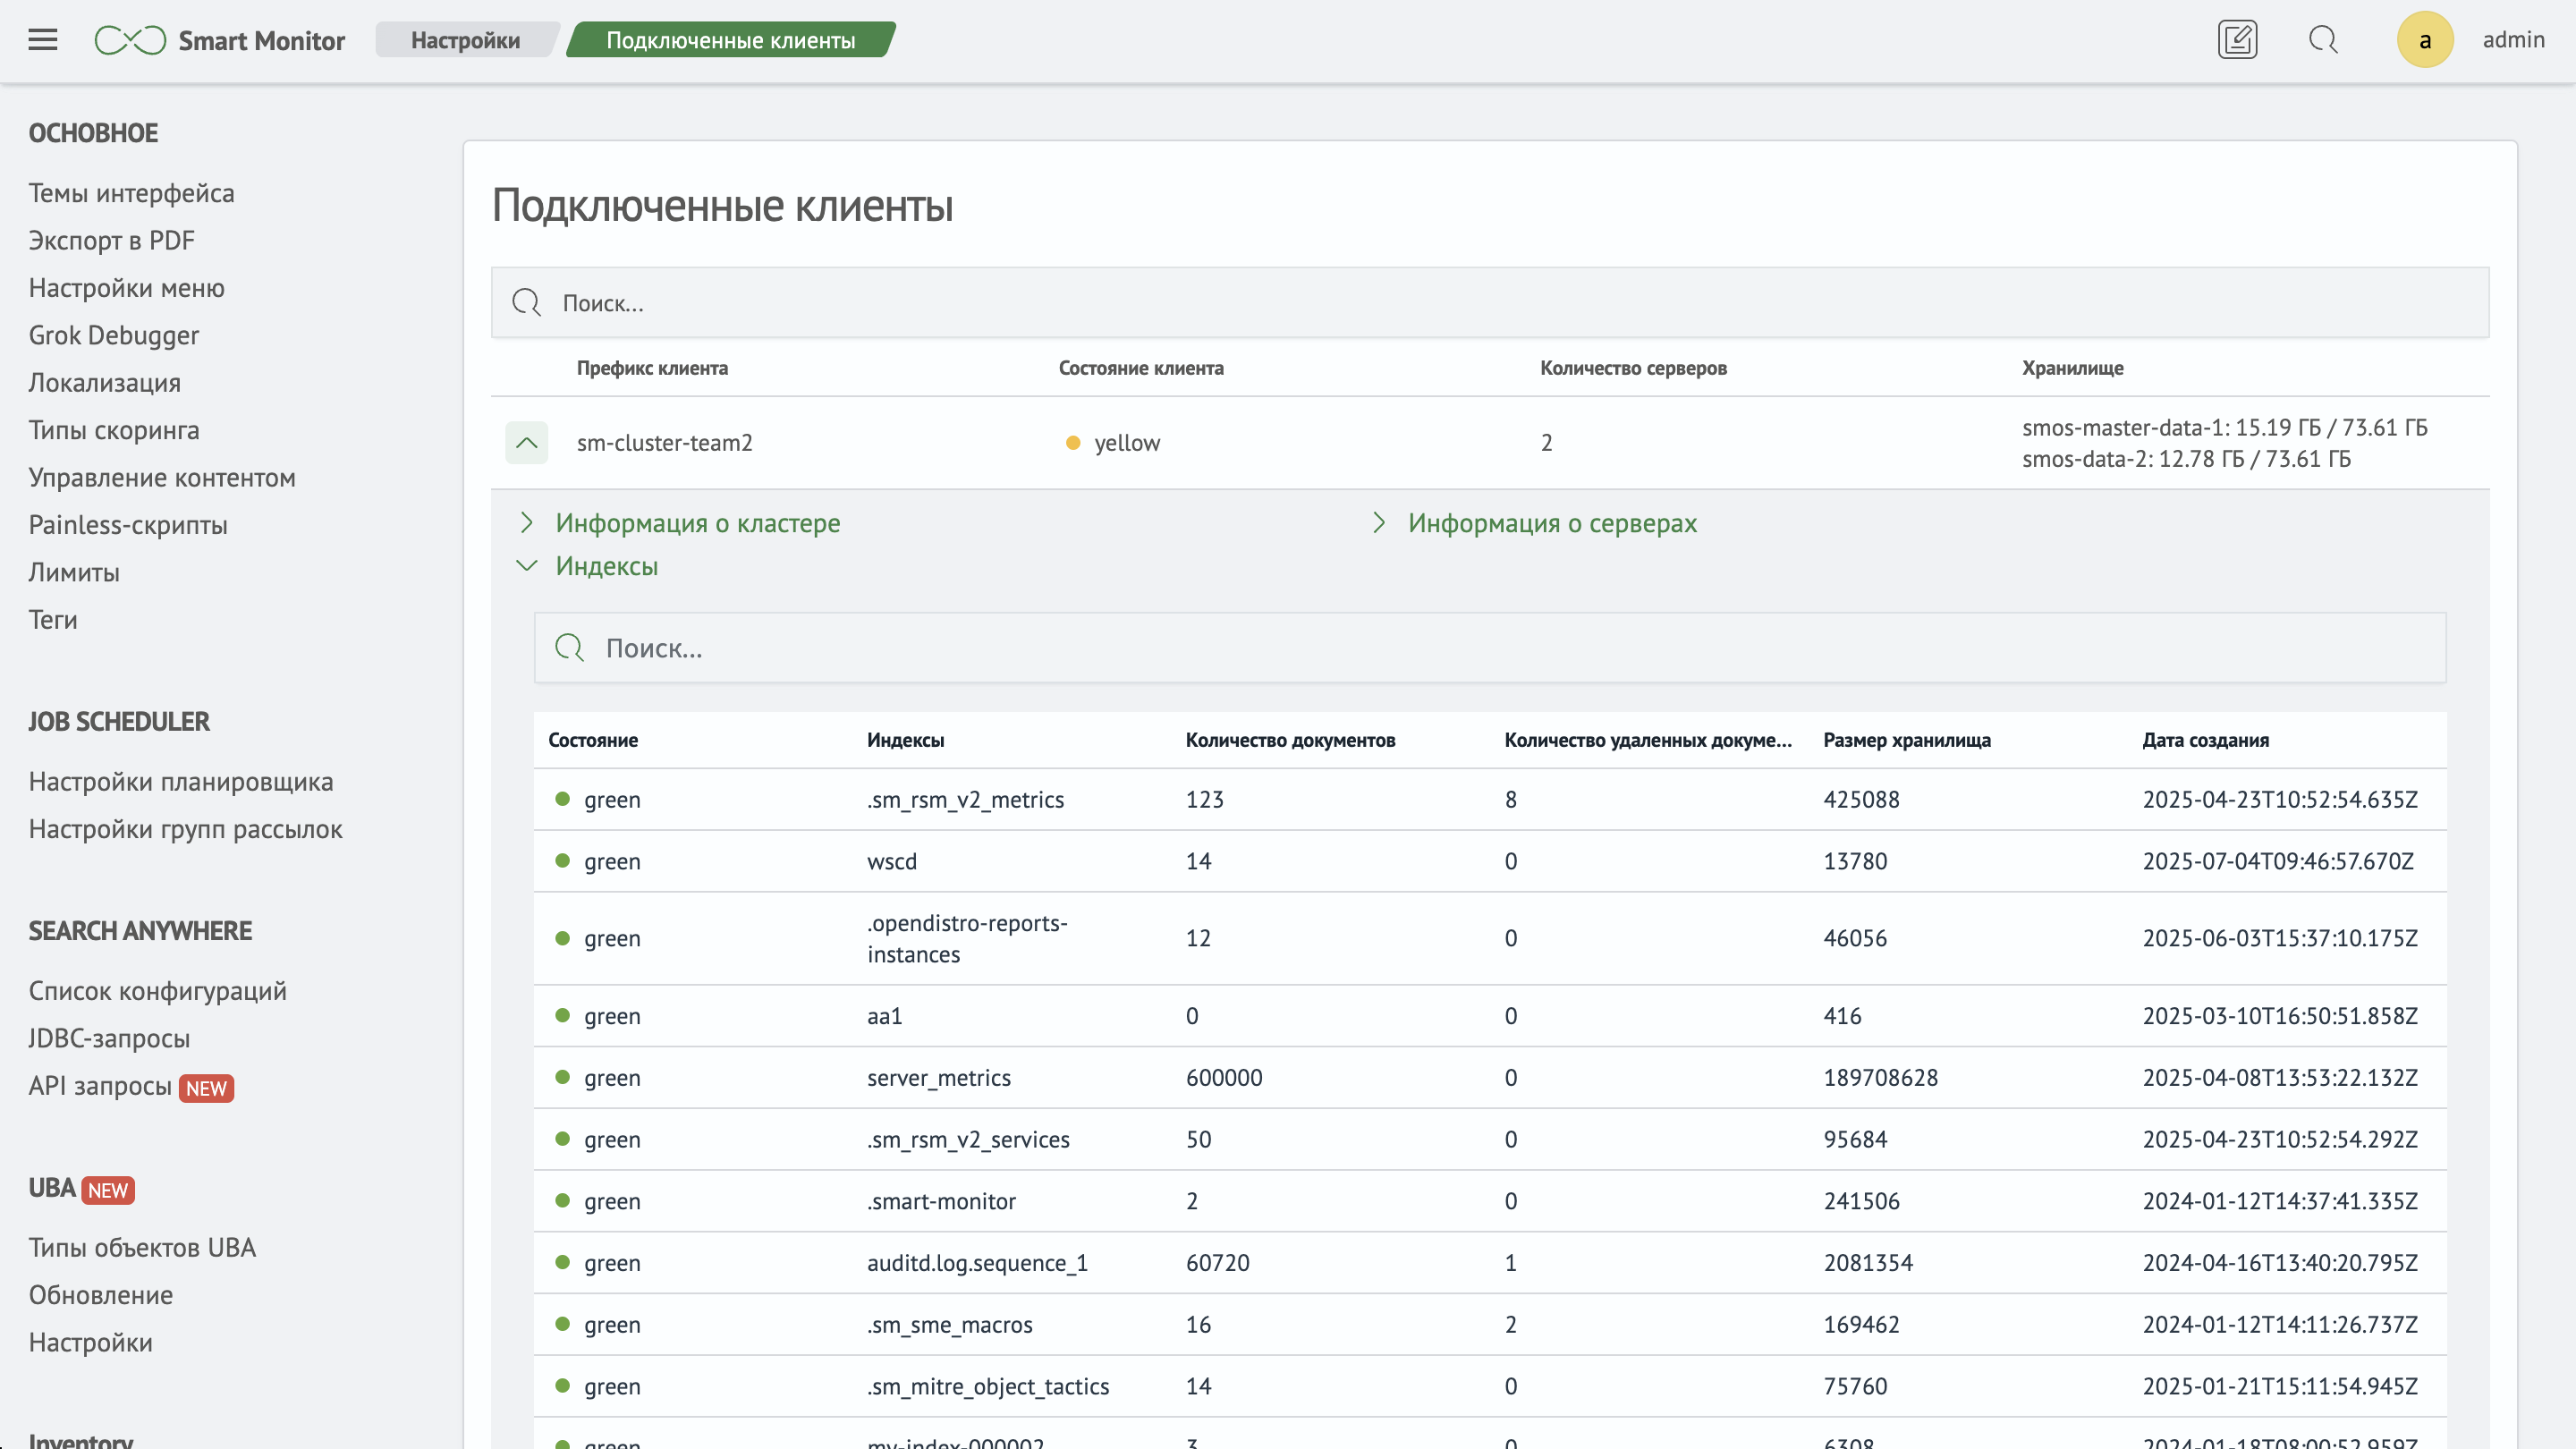Viewport: 2576px width, 1449px height.
Task: Select Подключенные клиенты breadcrumb
Action: 731,40
